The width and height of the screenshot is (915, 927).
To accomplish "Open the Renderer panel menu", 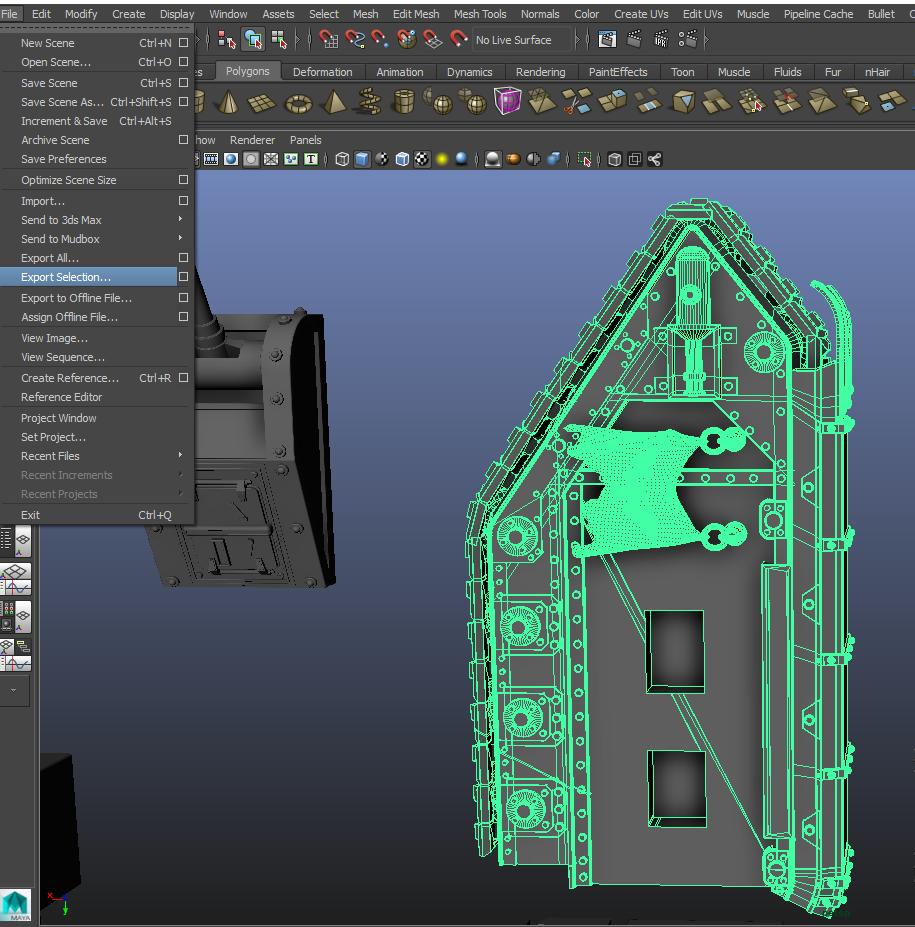I will tap(252, 140).
